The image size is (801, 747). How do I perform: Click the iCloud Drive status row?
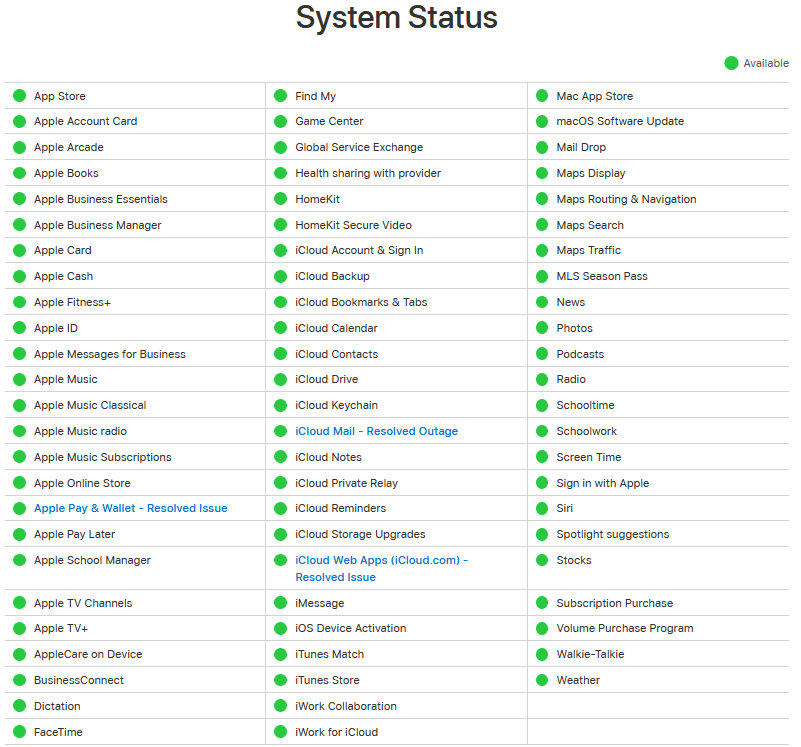point(326,379)
